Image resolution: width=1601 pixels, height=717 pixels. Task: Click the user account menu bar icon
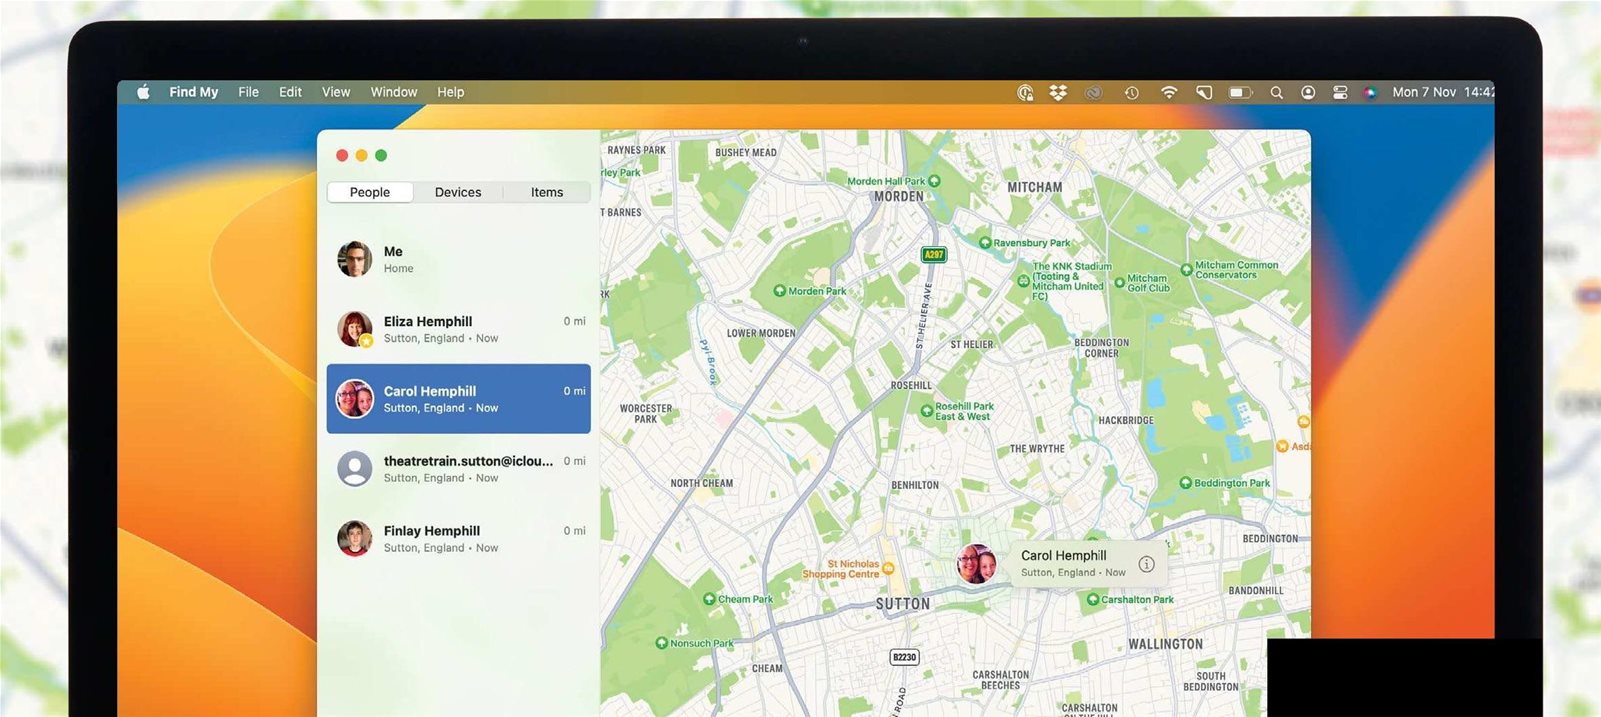click(1308, 92)
